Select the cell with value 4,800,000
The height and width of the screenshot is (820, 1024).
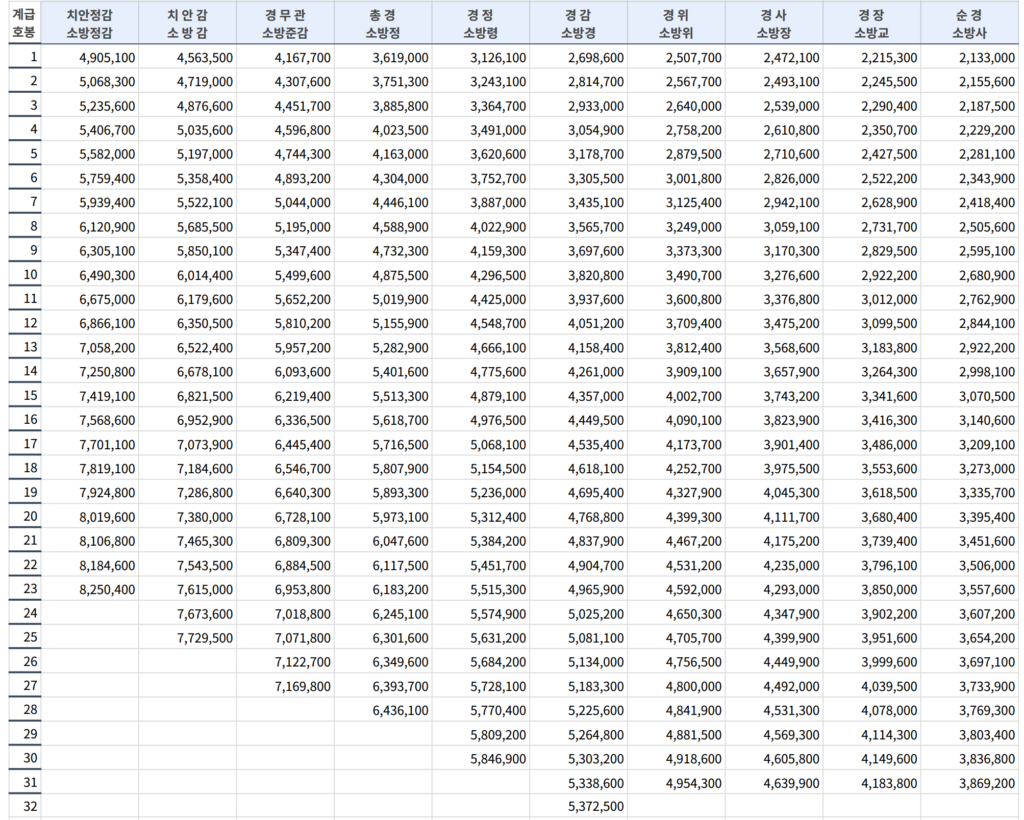click(693, 686)
